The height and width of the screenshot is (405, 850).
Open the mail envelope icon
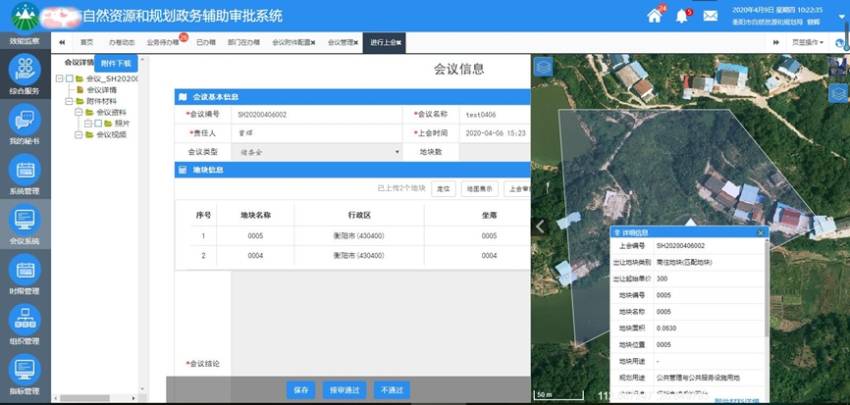pyautogui.click(x=710, y=16)
